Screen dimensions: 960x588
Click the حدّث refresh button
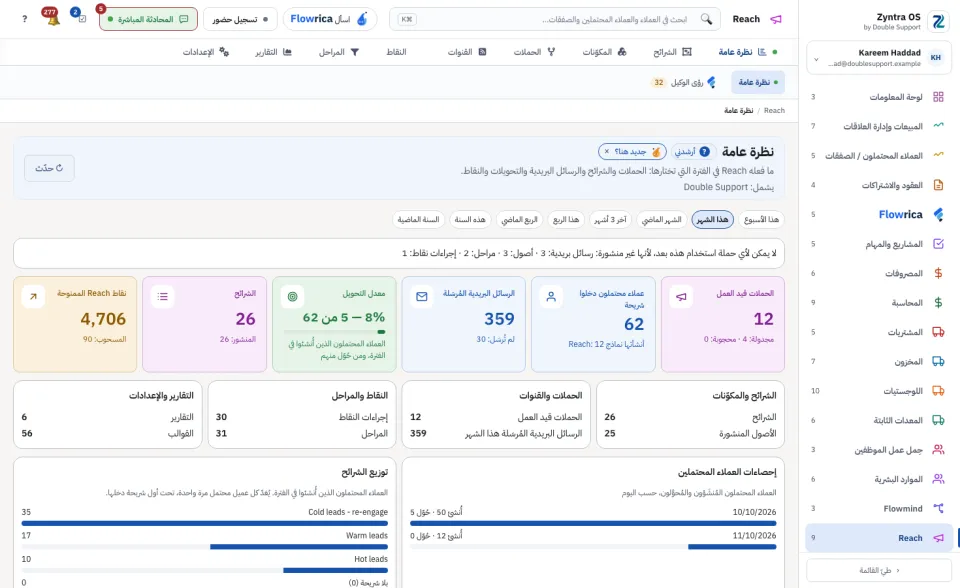(49, 168)
